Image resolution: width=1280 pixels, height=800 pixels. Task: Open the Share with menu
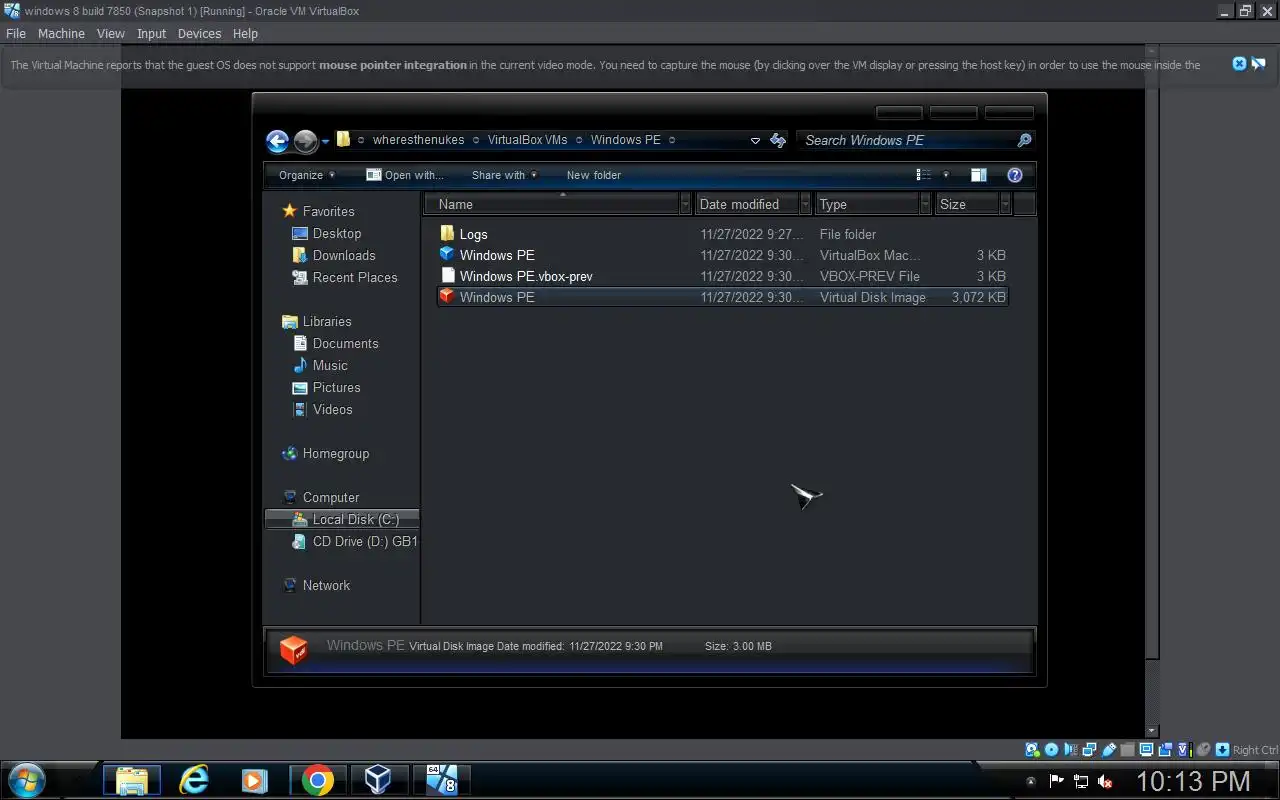point(504,175)
